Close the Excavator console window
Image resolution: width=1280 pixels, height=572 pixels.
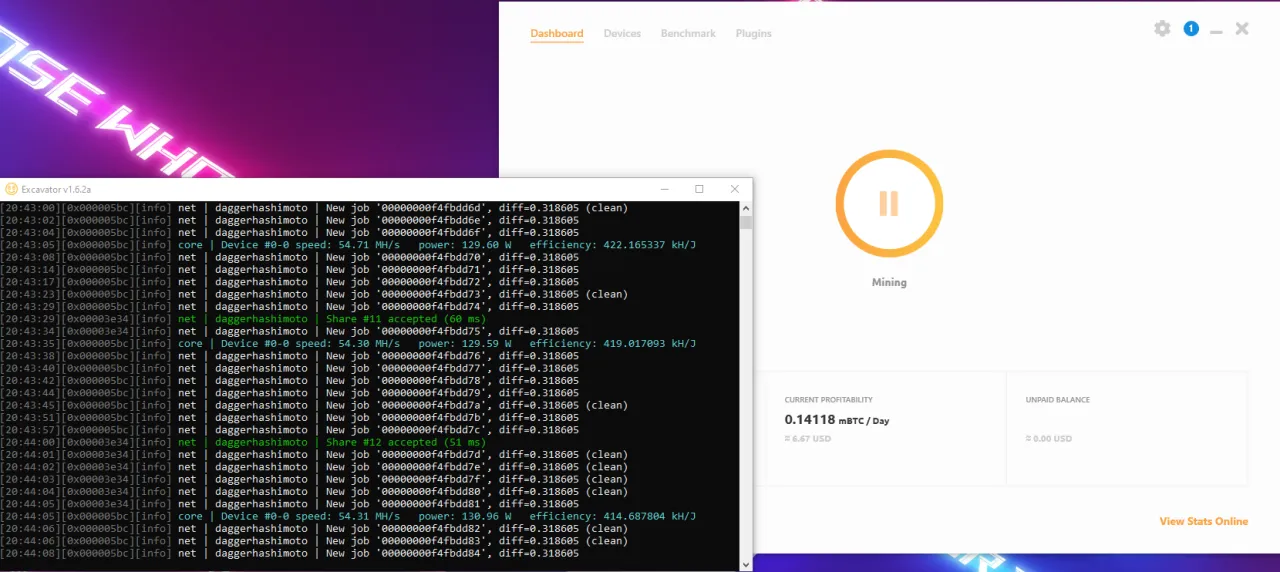[x=736, y=189]
